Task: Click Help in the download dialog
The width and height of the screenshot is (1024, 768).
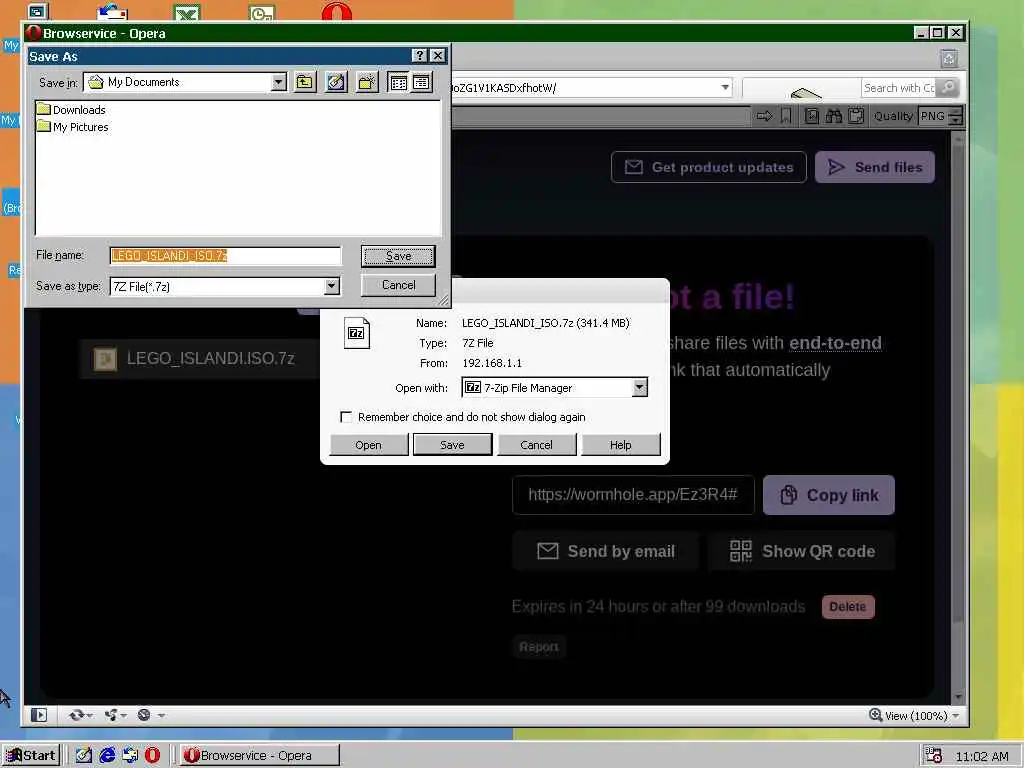Action: point(620,445)
